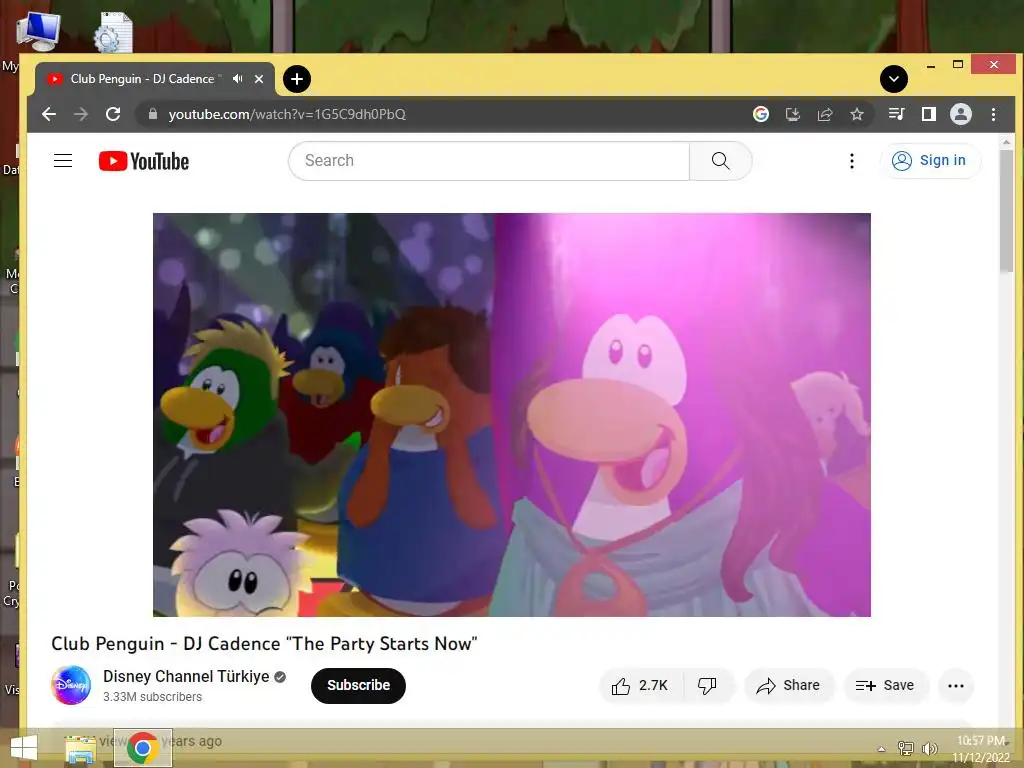This screenshot has width=1024, height=768.
Task: Click the Subscribe button
Action: [359, 686]
